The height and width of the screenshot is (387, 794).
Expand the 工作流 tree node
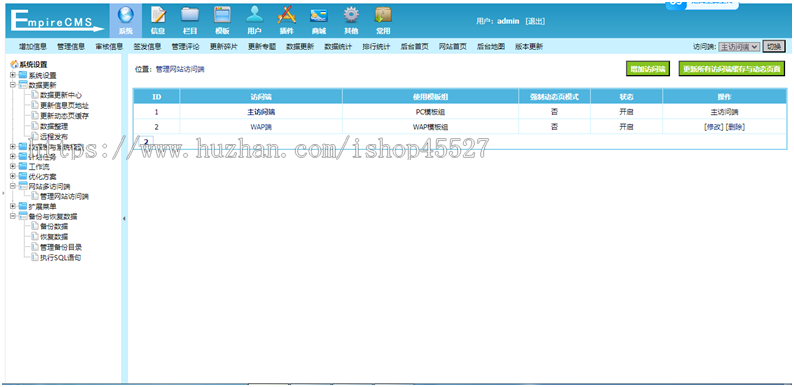point(13,167)
